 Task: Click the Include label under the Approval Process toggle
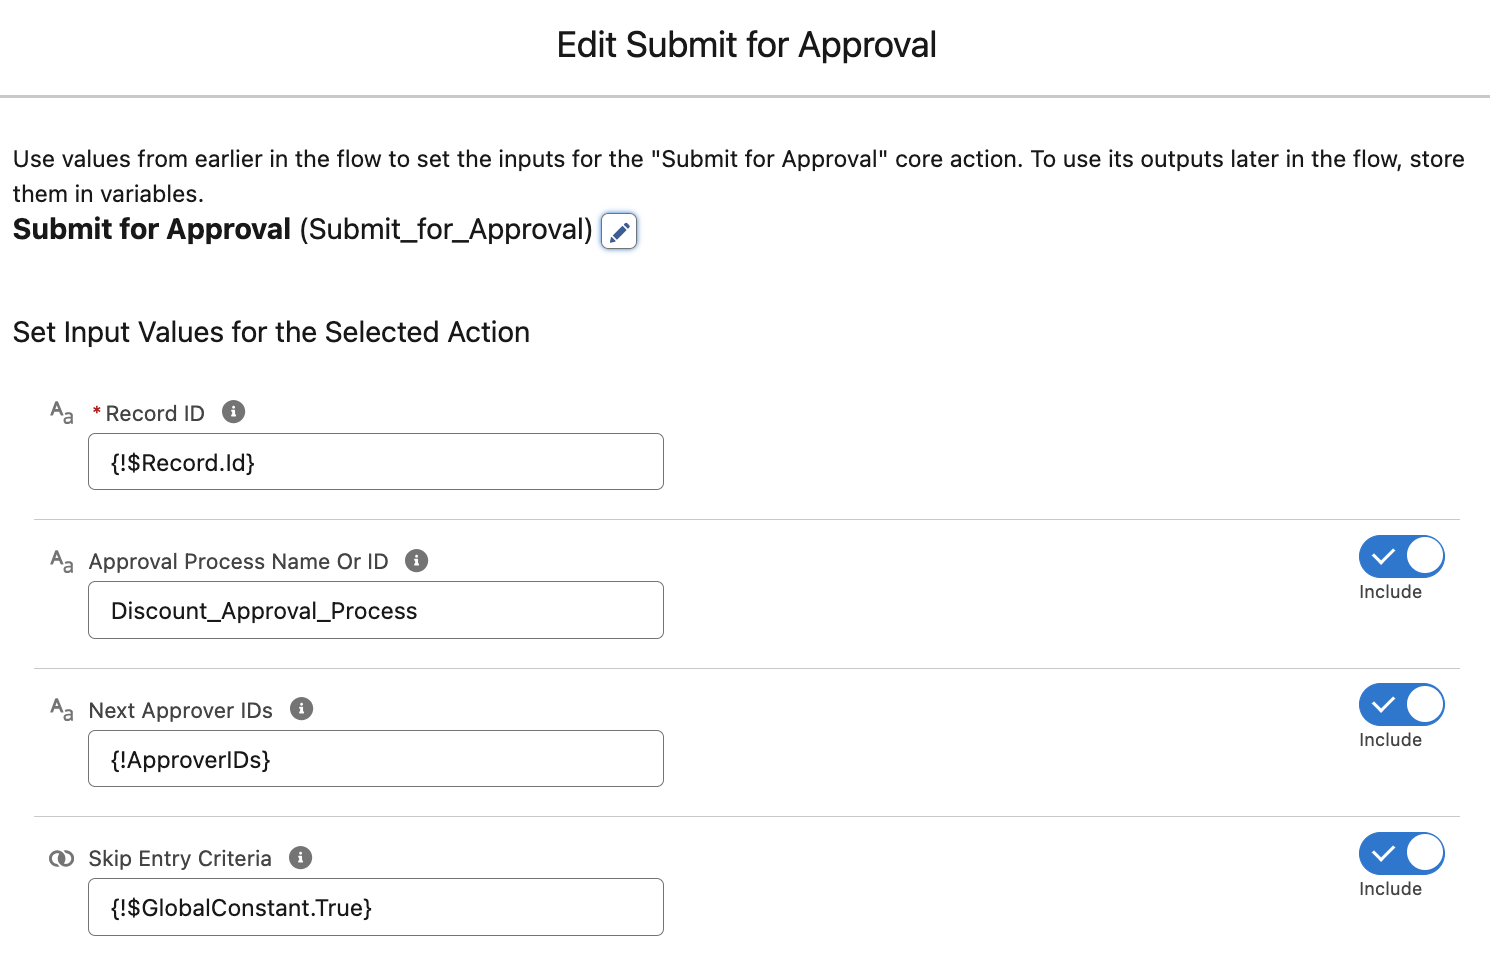click(x=1391, y=591)
